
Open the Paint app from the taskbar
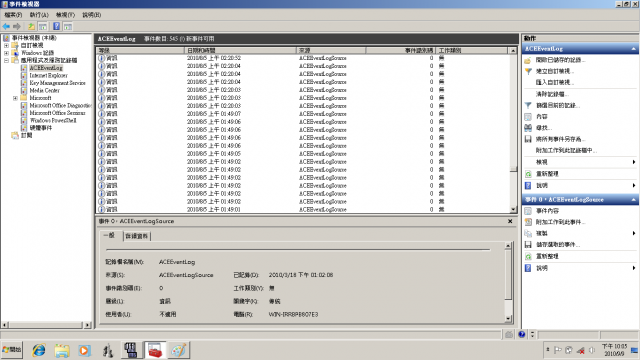tap(178, 350)
